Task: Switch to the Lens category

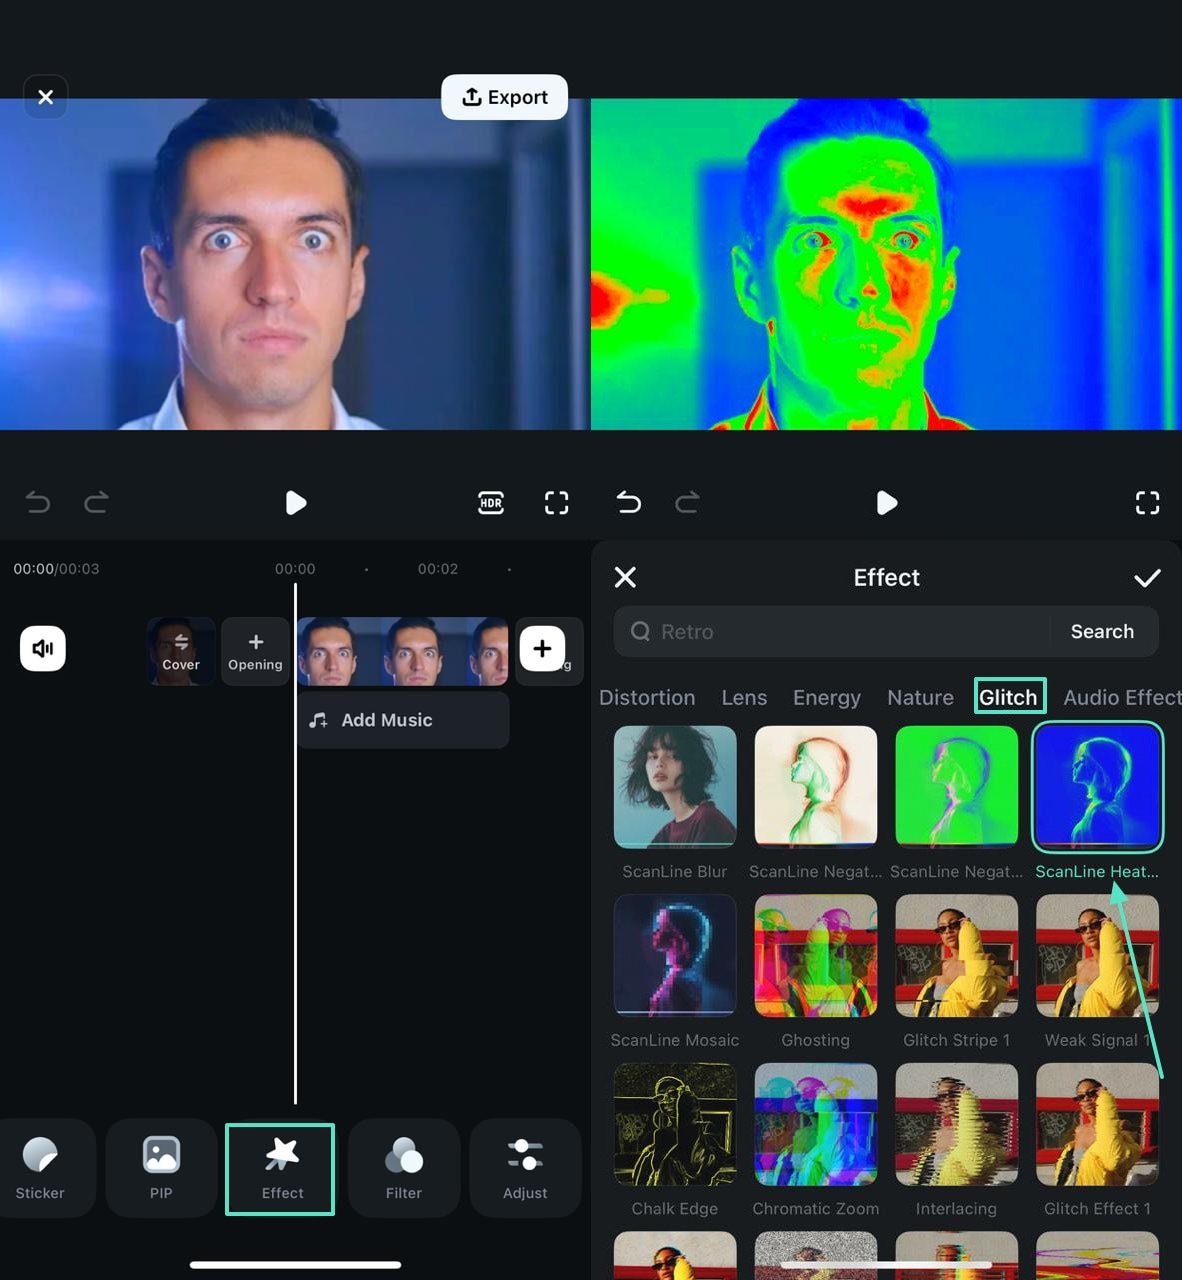Action: (744, 697)
